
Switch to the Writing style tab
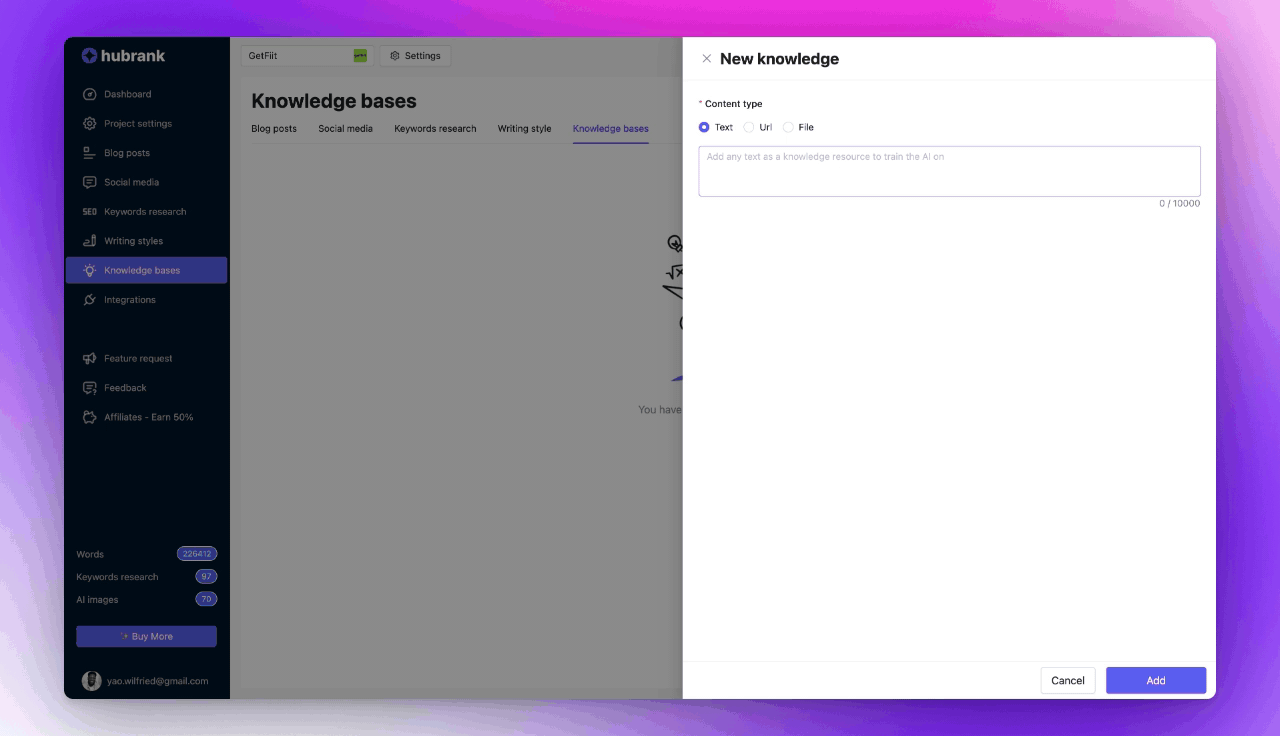(x=524, y=129)
